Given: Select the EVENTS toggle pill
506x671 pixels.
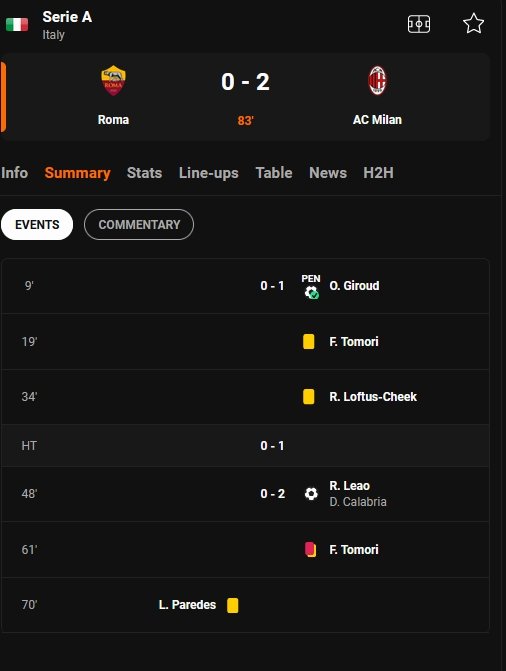Looking at the screenshot, I should point(37,225).
